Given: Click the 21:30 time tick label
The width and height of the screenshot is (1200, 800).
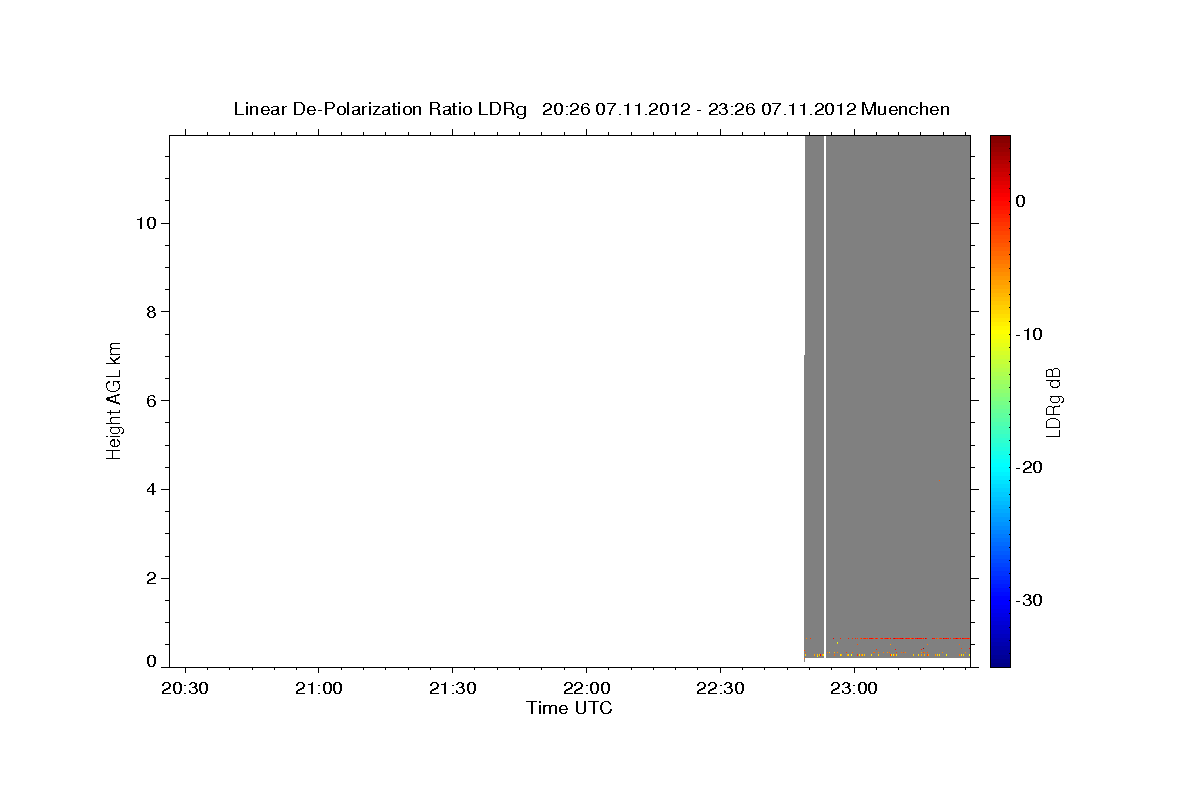Looking at the screenshot, I should [x=452, y=688].
